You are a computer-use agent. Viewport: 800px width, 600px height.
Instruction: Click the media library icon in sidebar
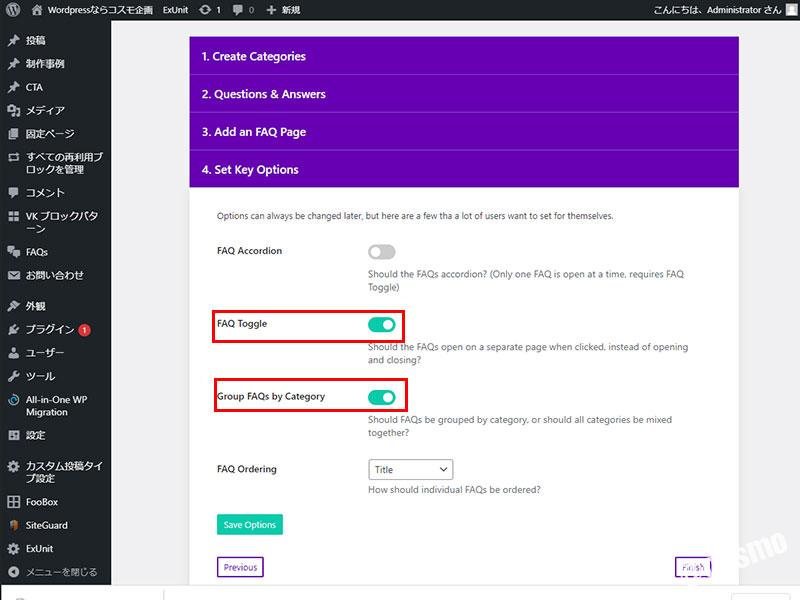tap(13, 110)
